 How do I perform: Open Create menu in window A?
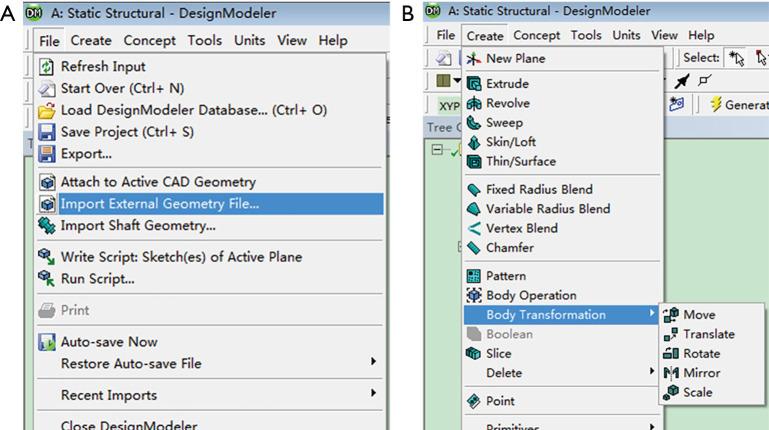91,41
